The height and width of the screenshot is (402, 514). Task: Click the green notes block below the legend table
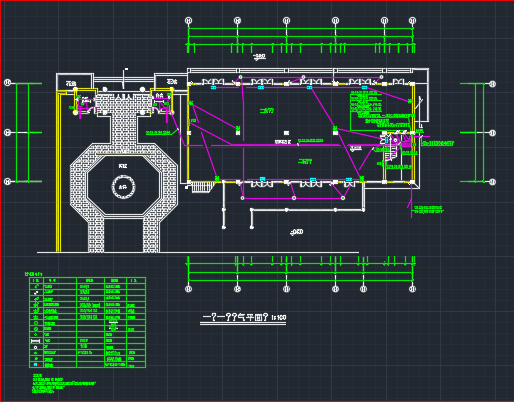[63, 384]
